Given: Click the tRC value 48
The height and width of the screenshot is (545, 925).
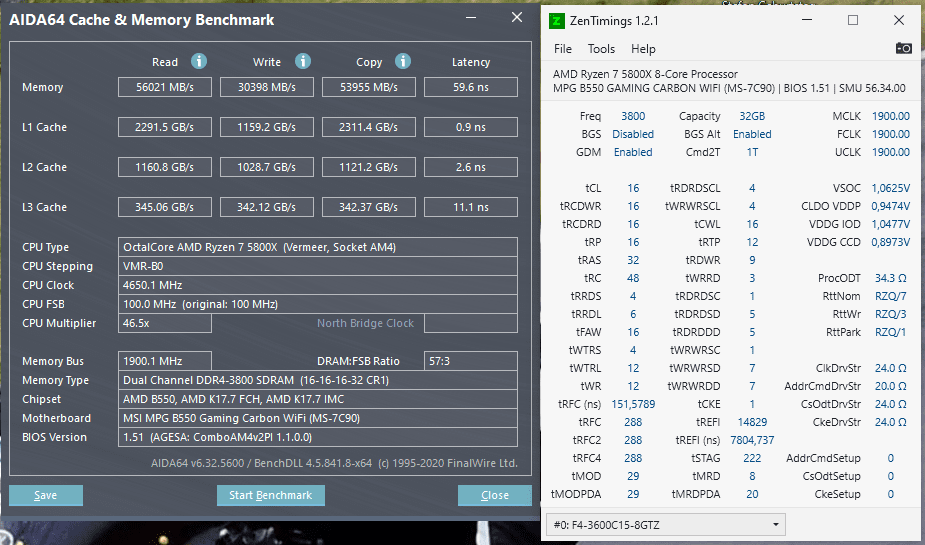Looking at the screenshot, I should click(x=633, y=278).
